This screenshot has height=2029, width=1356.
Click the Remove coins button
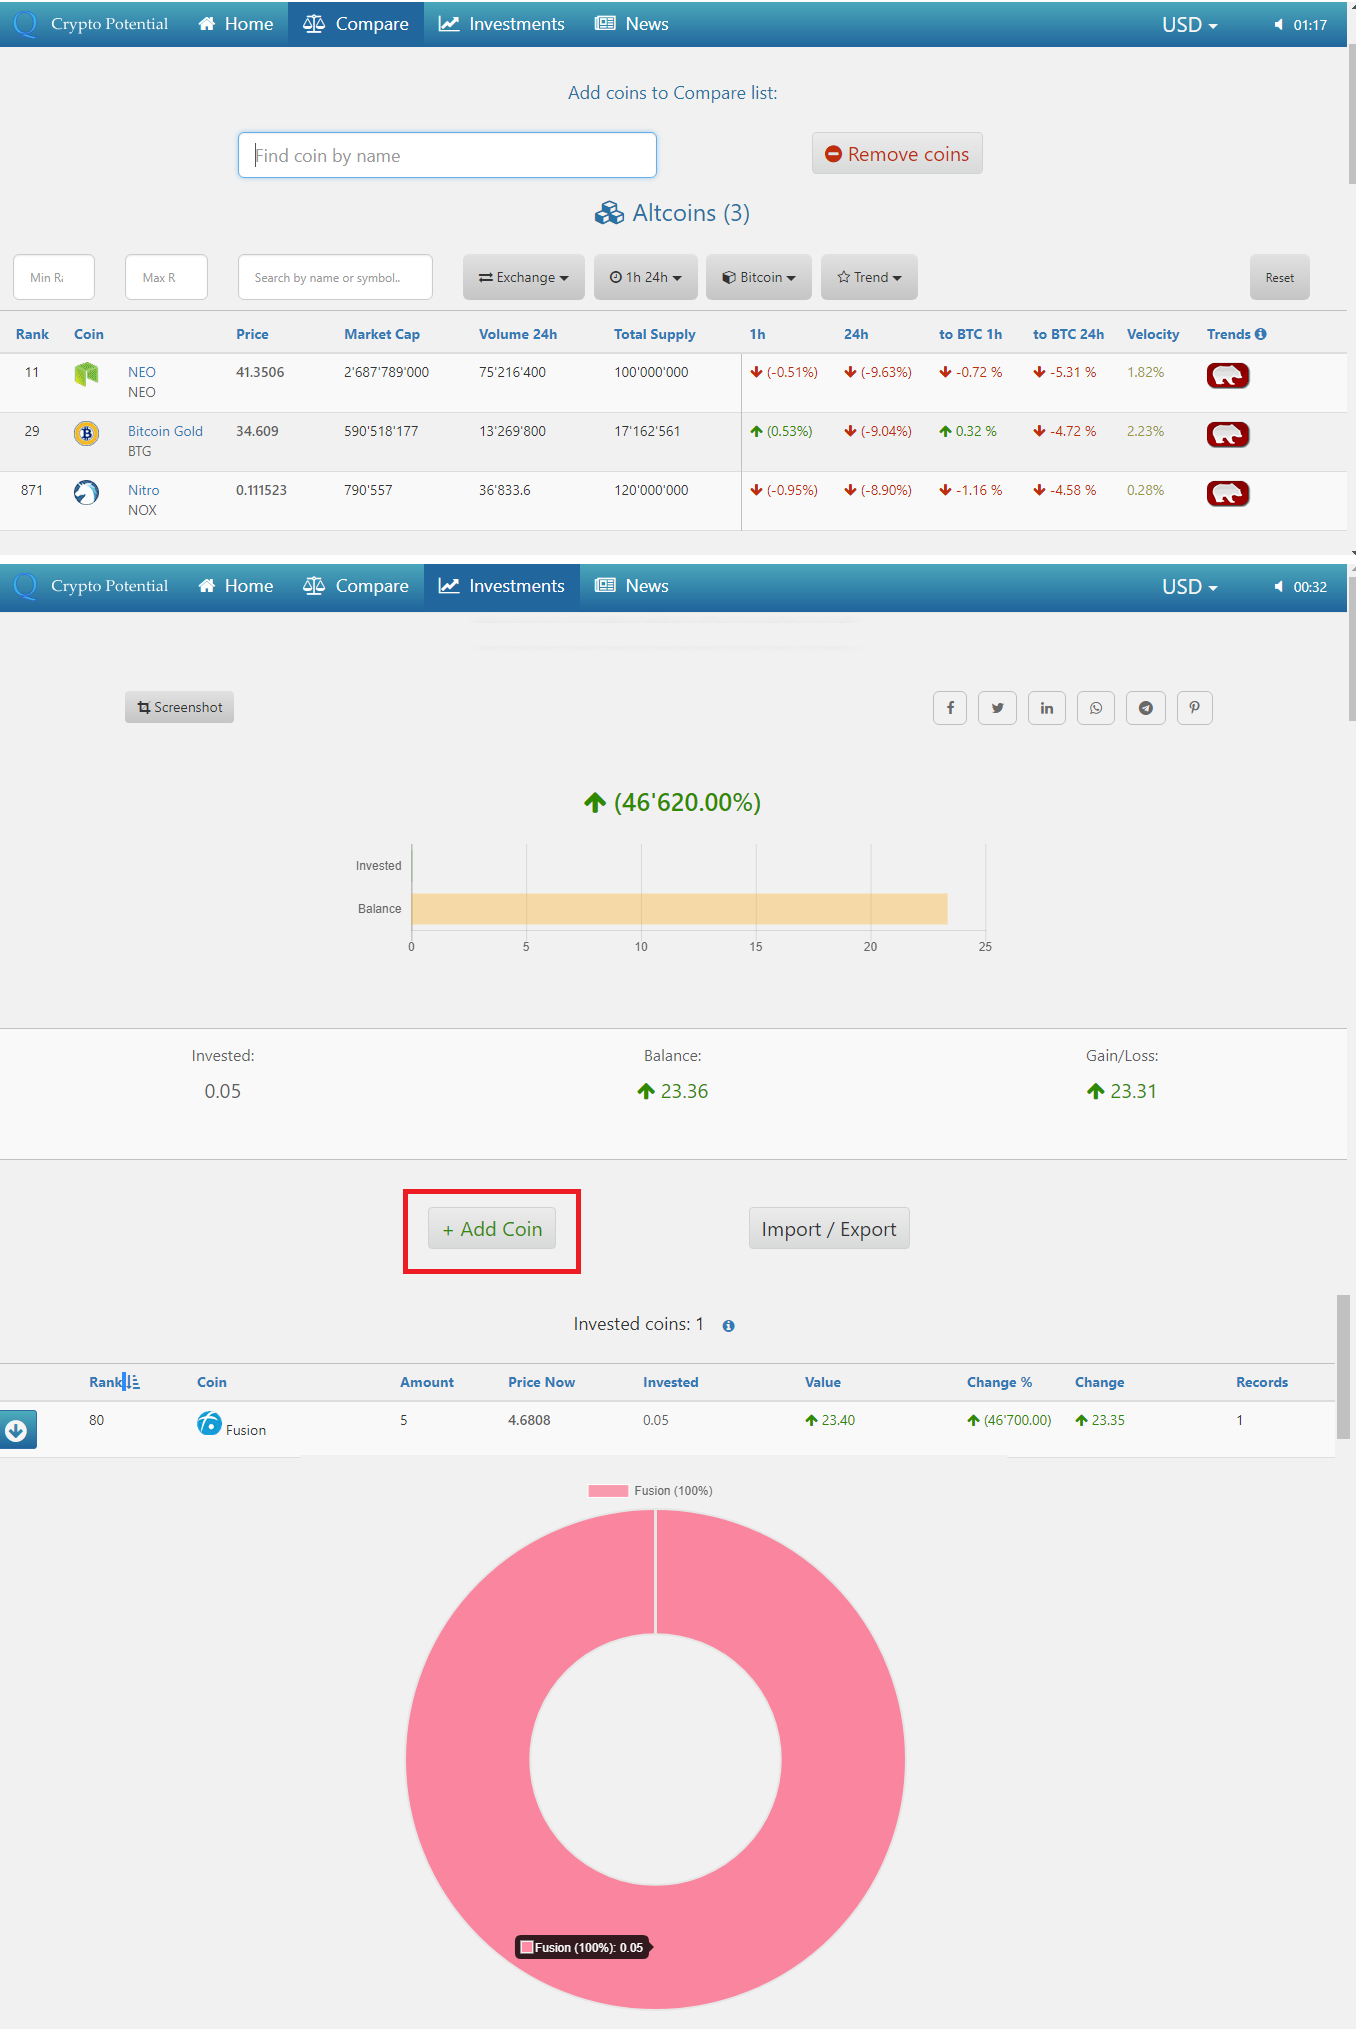(x=897, y=154)
